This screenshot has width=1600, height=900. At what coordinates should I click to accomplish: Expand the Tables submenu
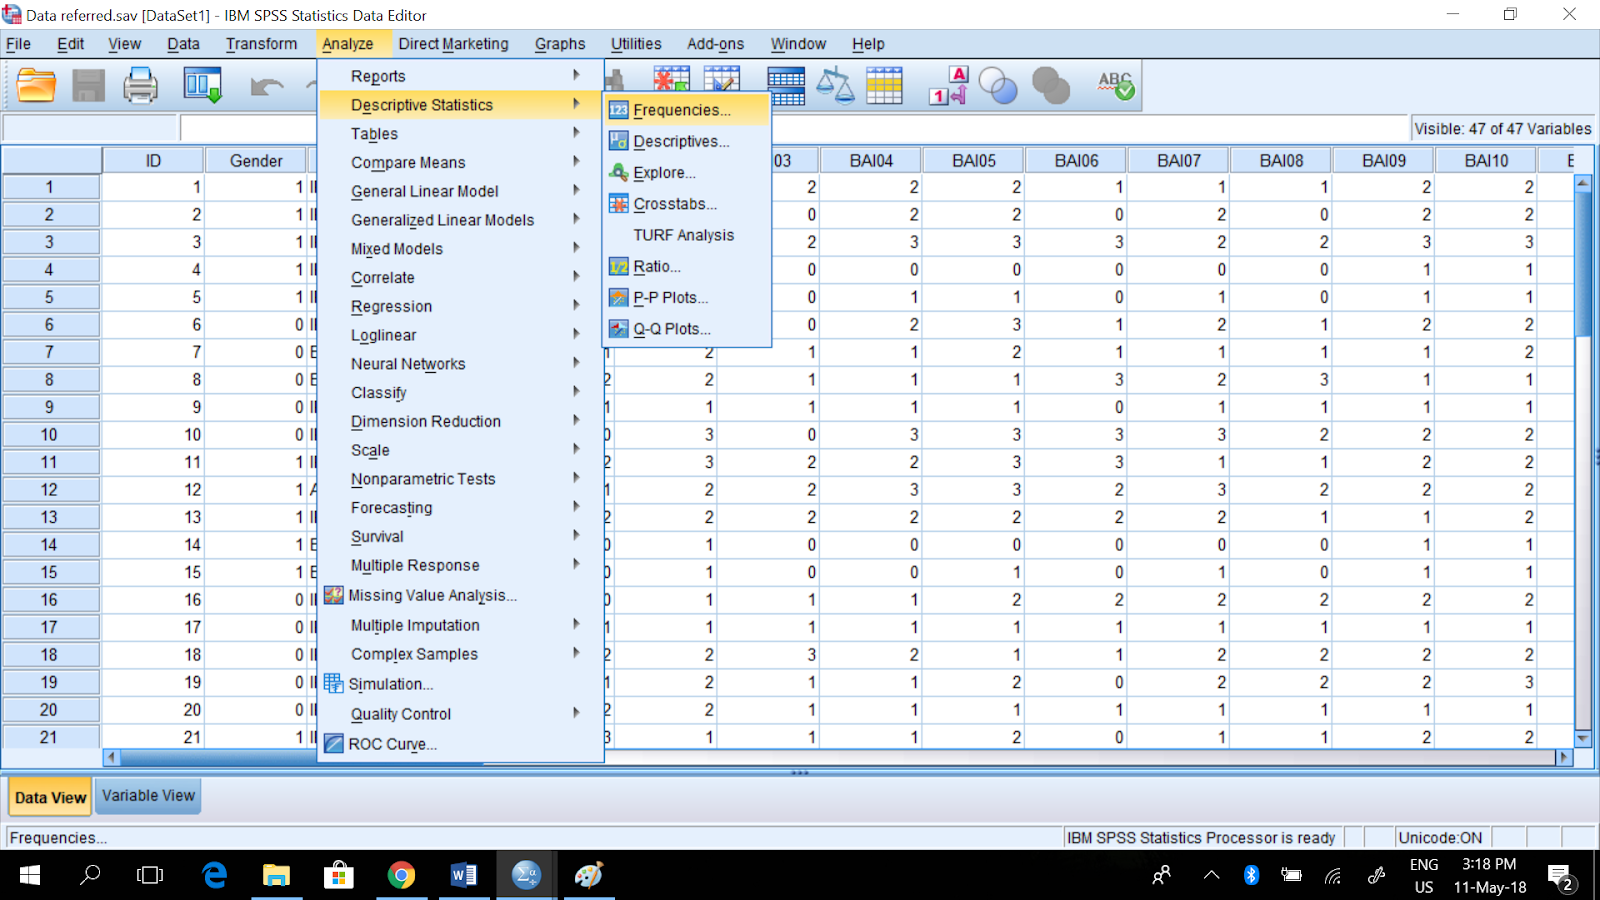(461, 134)
